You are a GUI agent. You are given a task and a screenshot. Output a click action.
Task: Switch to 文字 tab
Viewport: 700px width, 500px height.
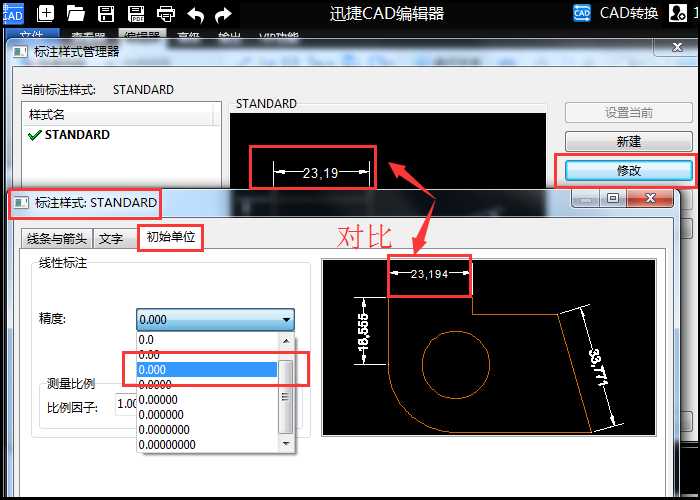click(111, 239)
